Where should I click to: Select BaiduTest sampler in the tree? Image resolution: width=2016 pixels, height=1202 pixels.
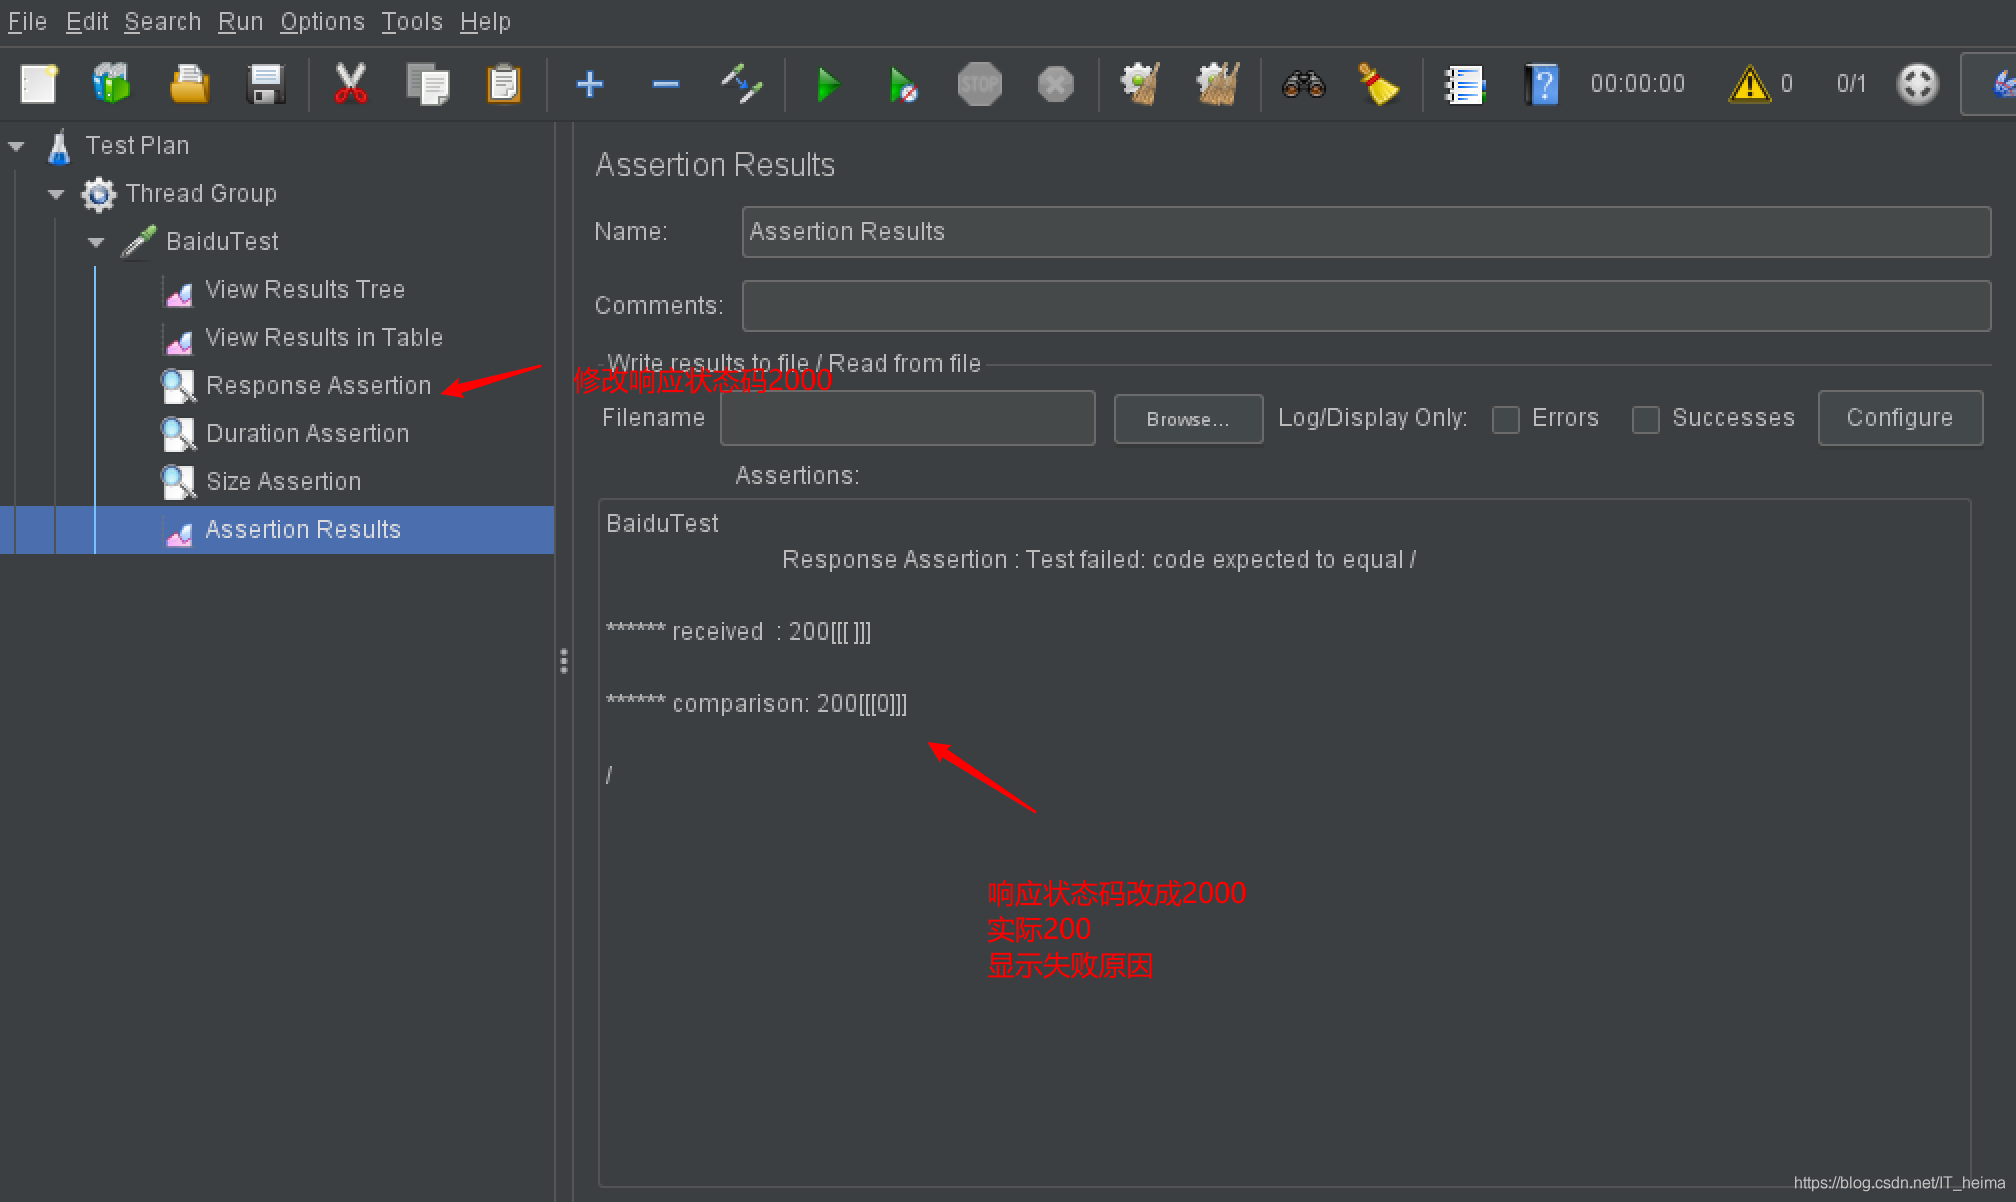tap(222, 242)
